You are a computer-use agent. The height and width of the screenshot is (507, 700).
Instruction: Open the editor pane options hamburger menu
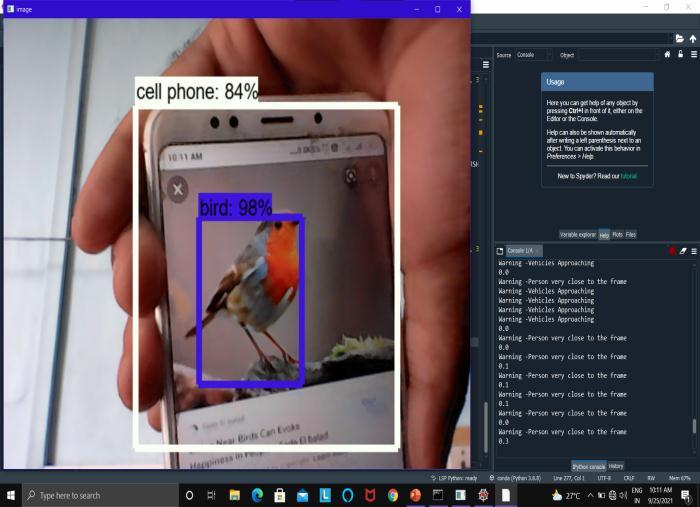click(x=486, y=65)
